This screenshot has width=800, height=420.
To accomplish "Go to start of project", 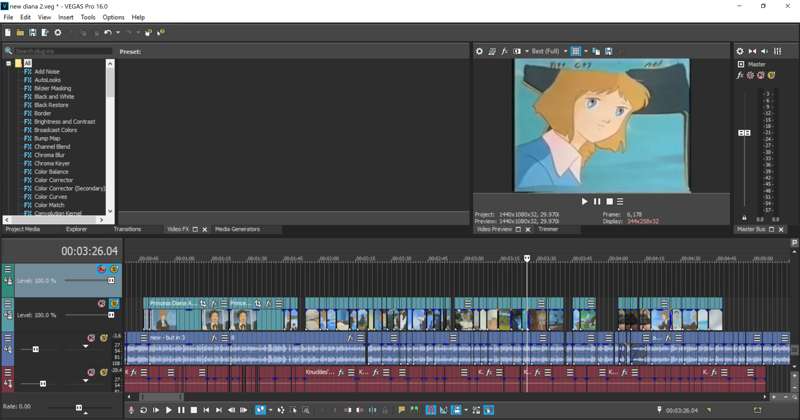I will (206, 410).
